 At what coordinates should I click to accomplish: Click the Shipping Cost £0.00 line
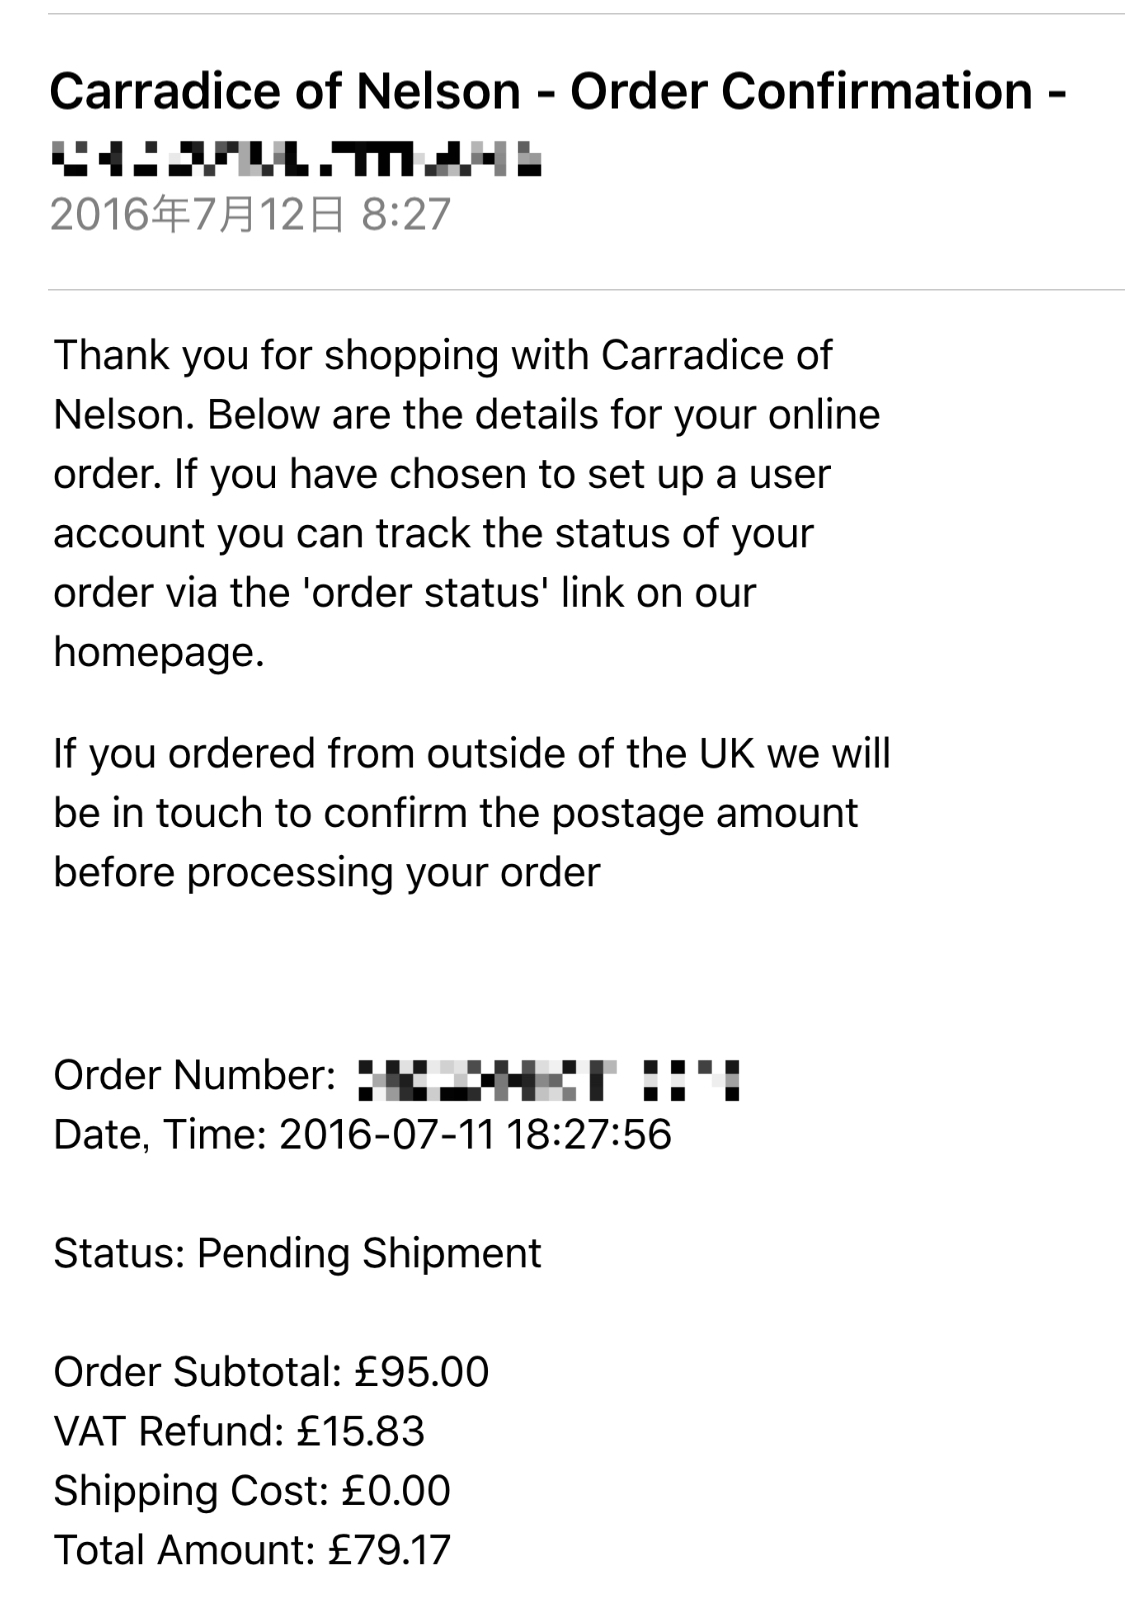[x=252, y=1490]
